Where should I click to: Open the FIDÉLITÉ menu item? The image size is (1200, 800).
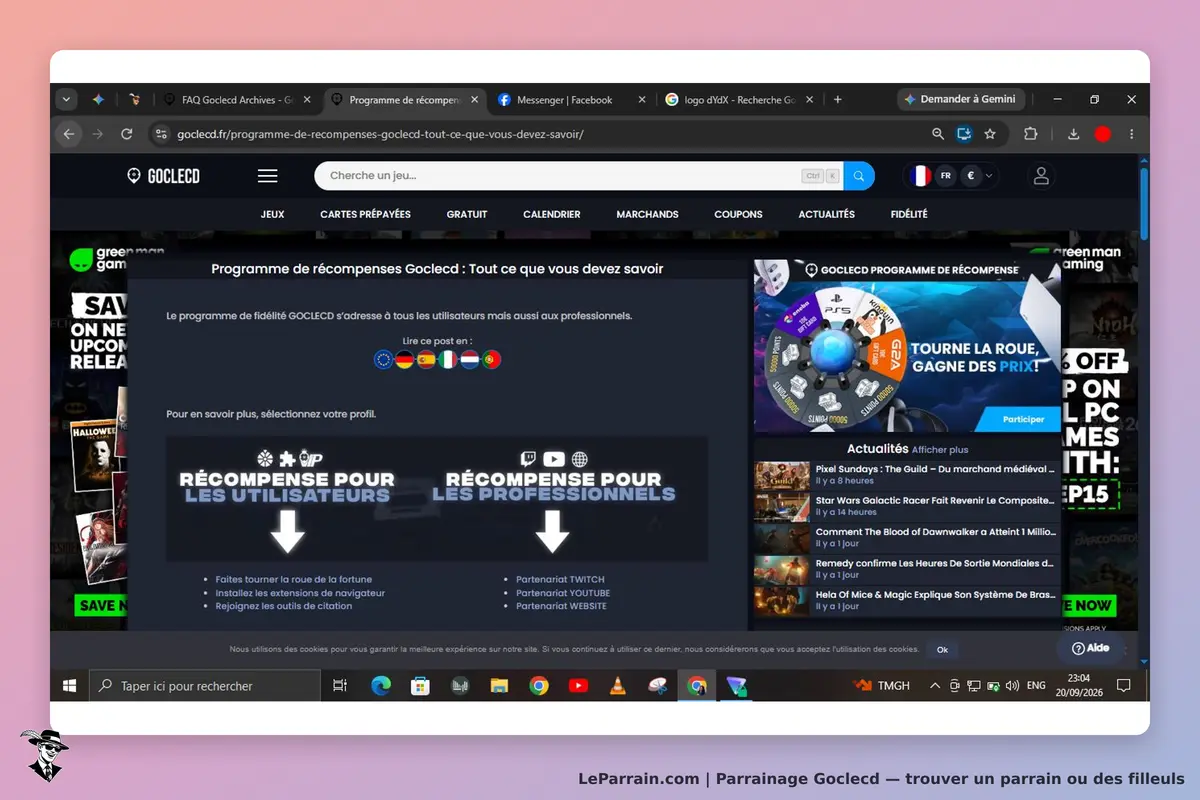click(x=909, y=214)
